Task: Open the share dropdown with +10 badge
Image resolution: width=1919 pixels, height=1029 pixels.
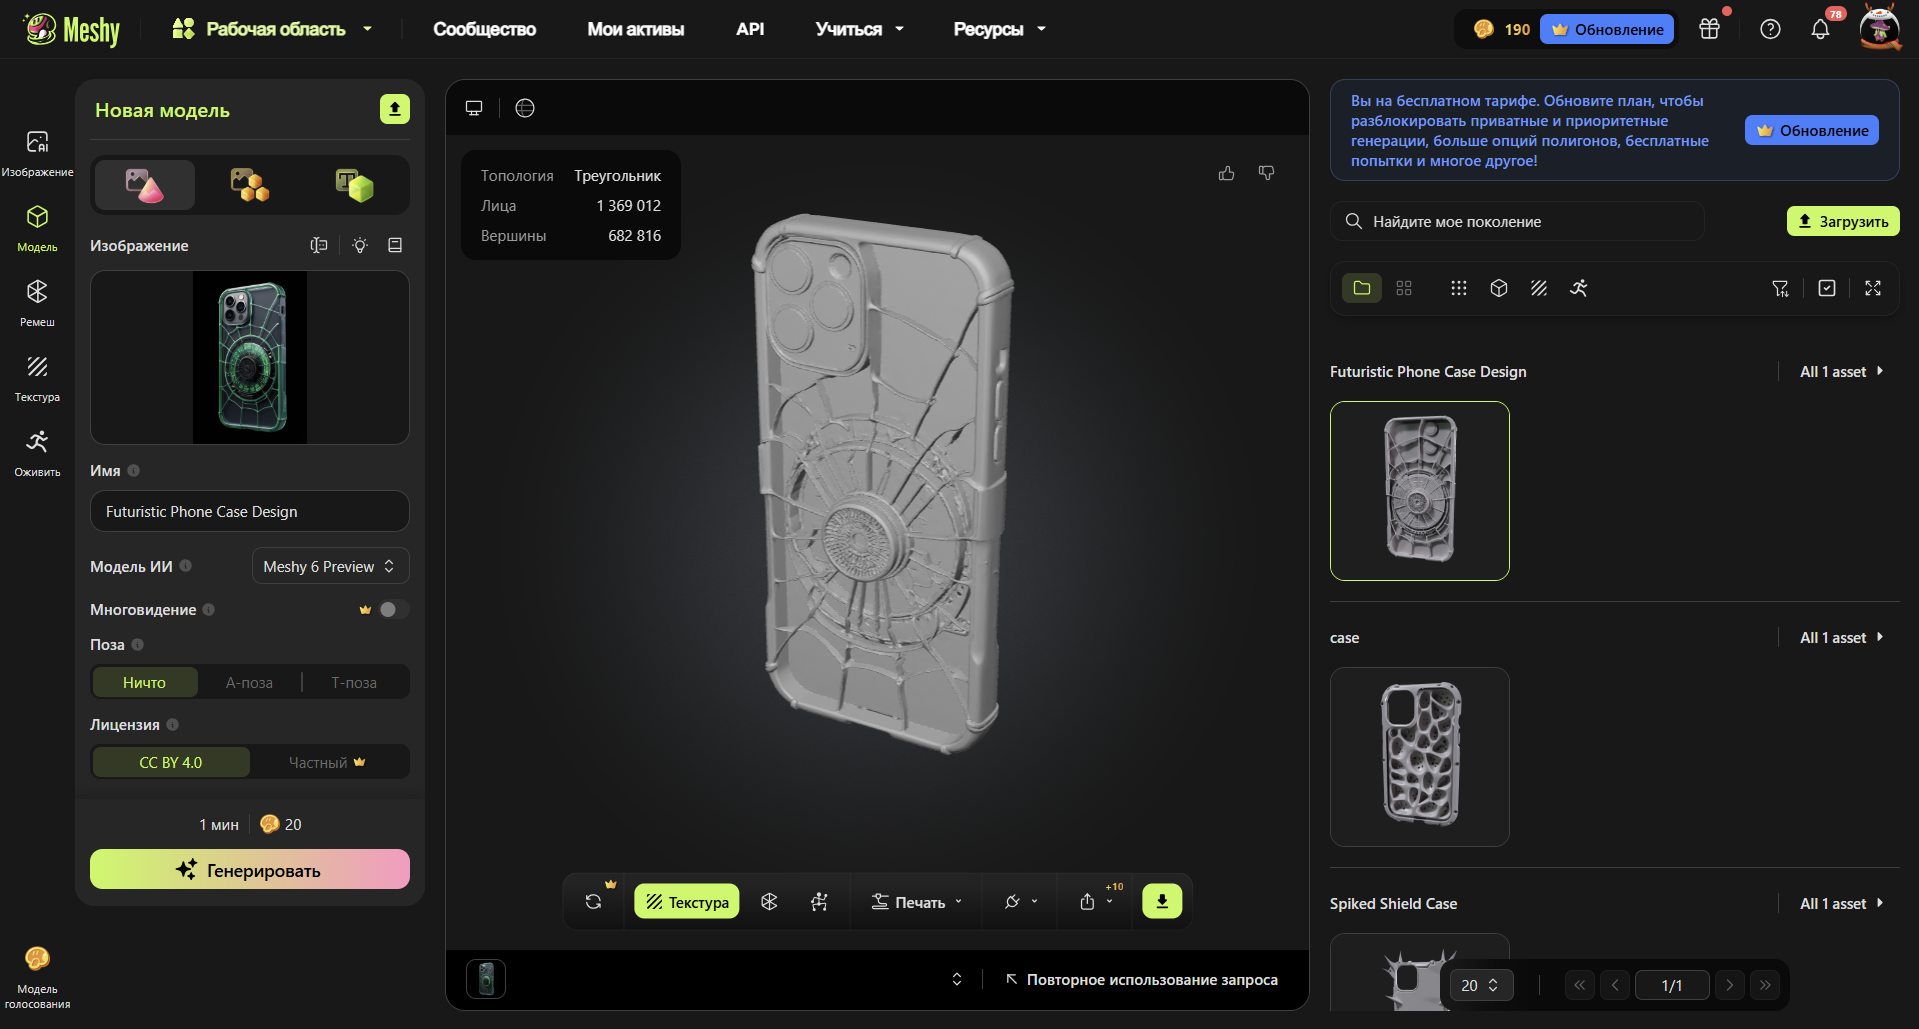Action: point(1097,902)
